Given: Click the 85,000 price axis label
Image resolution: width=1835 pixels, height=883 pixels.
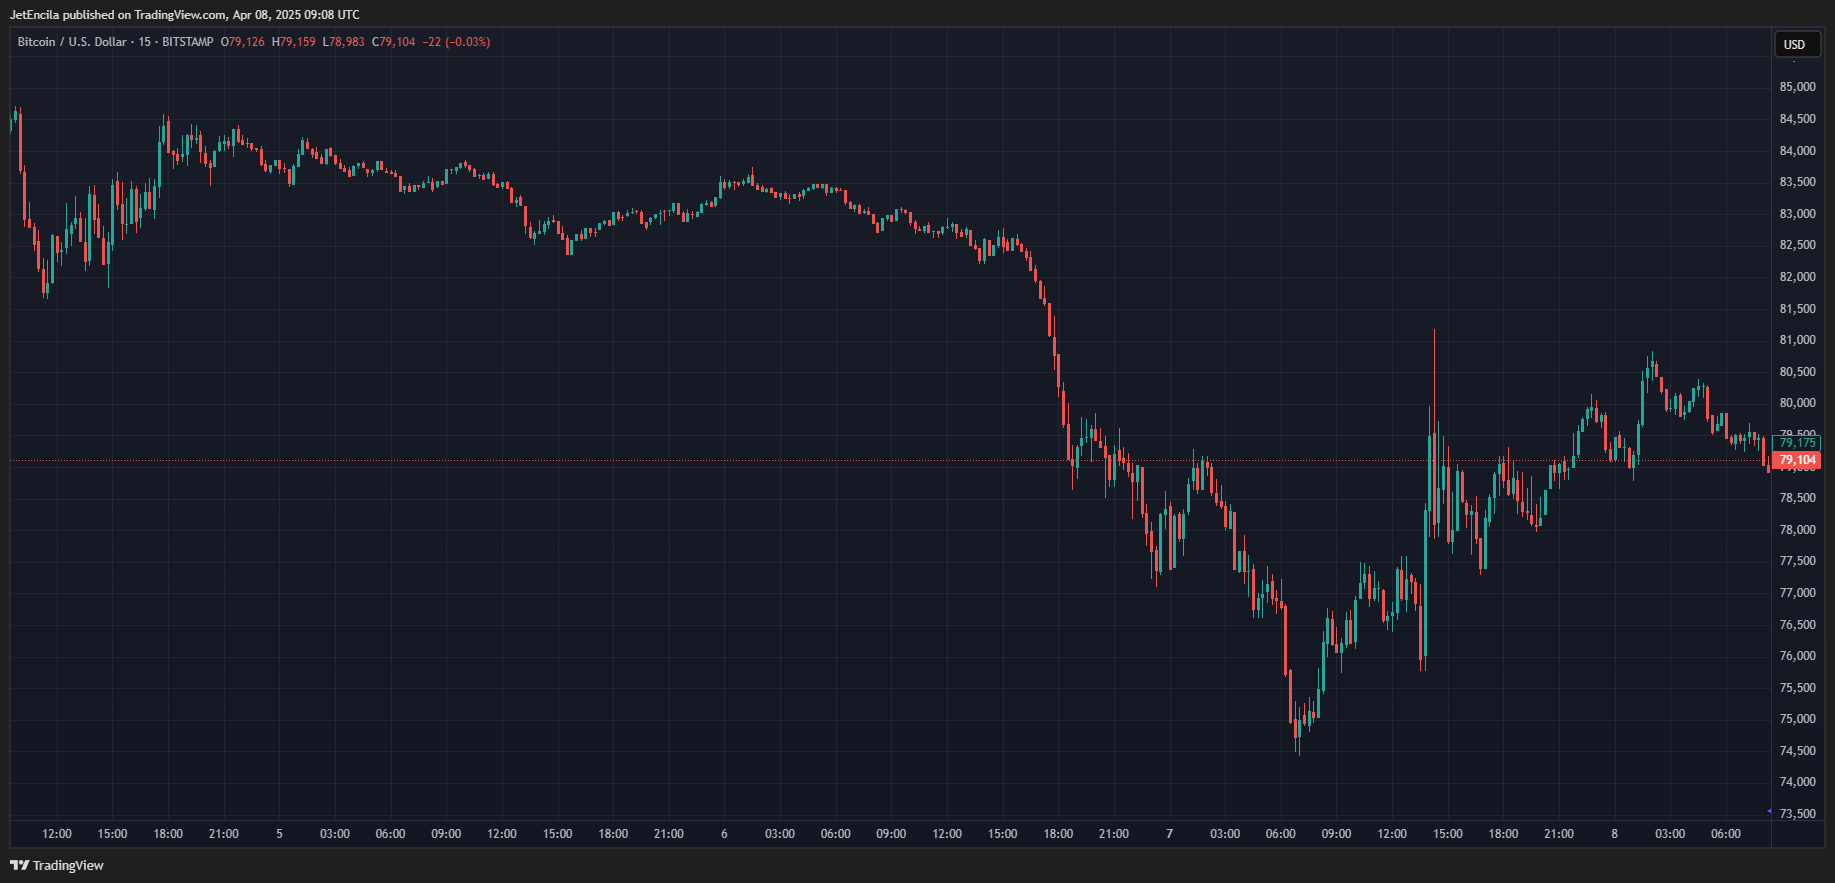Looking at the screenshot, I should 1797,87.
